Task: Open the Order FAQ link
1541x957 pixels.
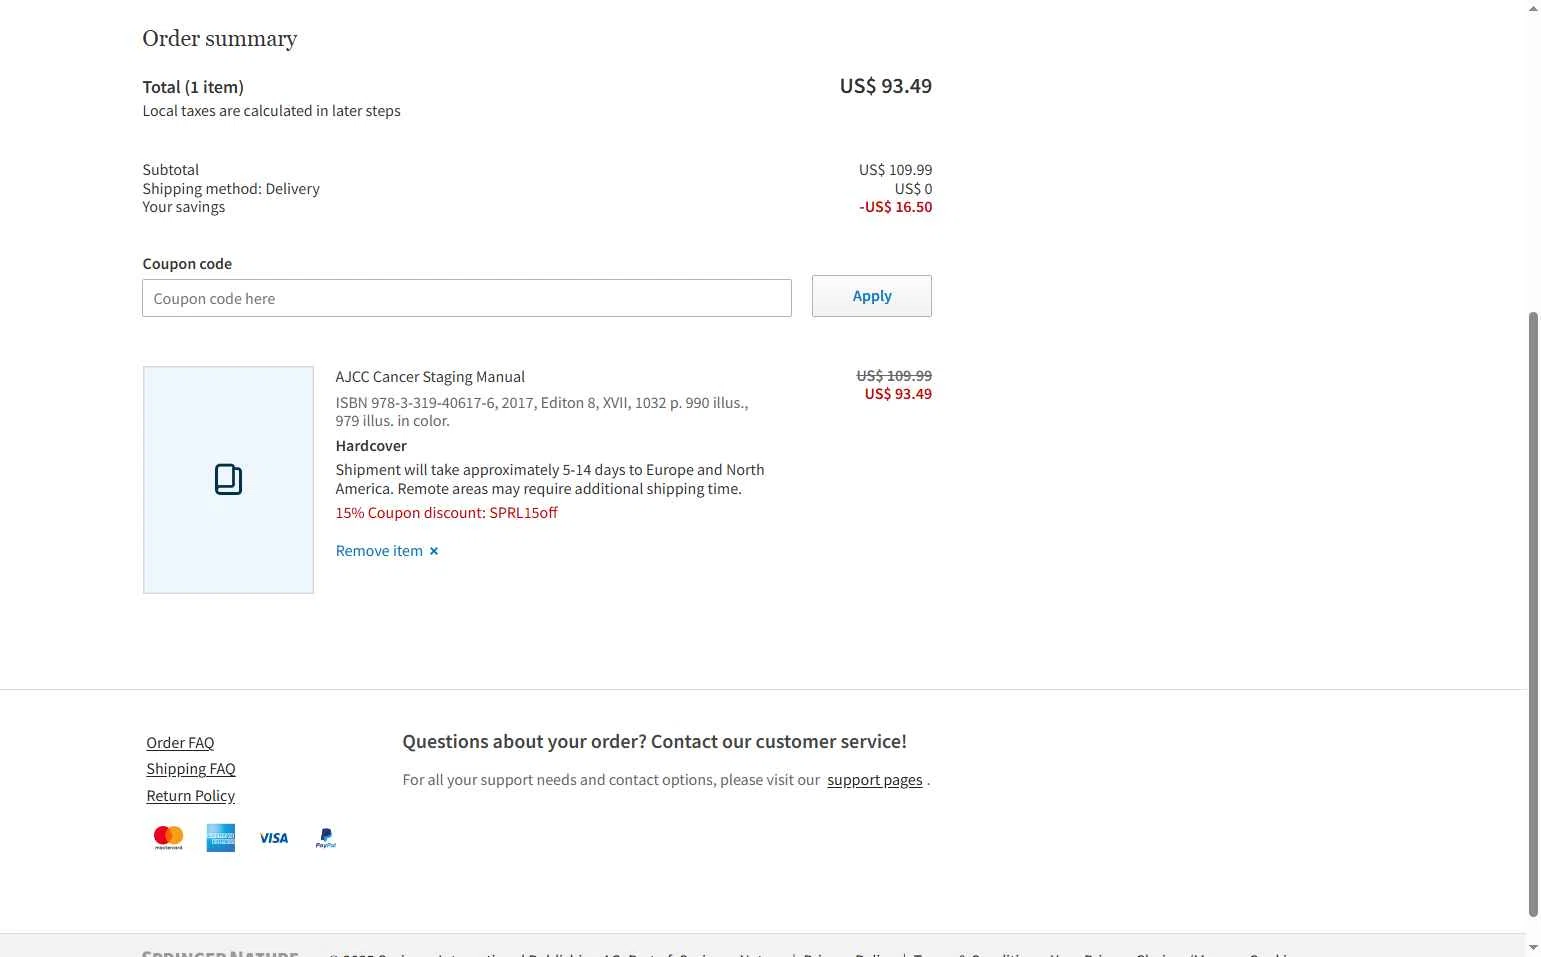Action: coord(180,742)
